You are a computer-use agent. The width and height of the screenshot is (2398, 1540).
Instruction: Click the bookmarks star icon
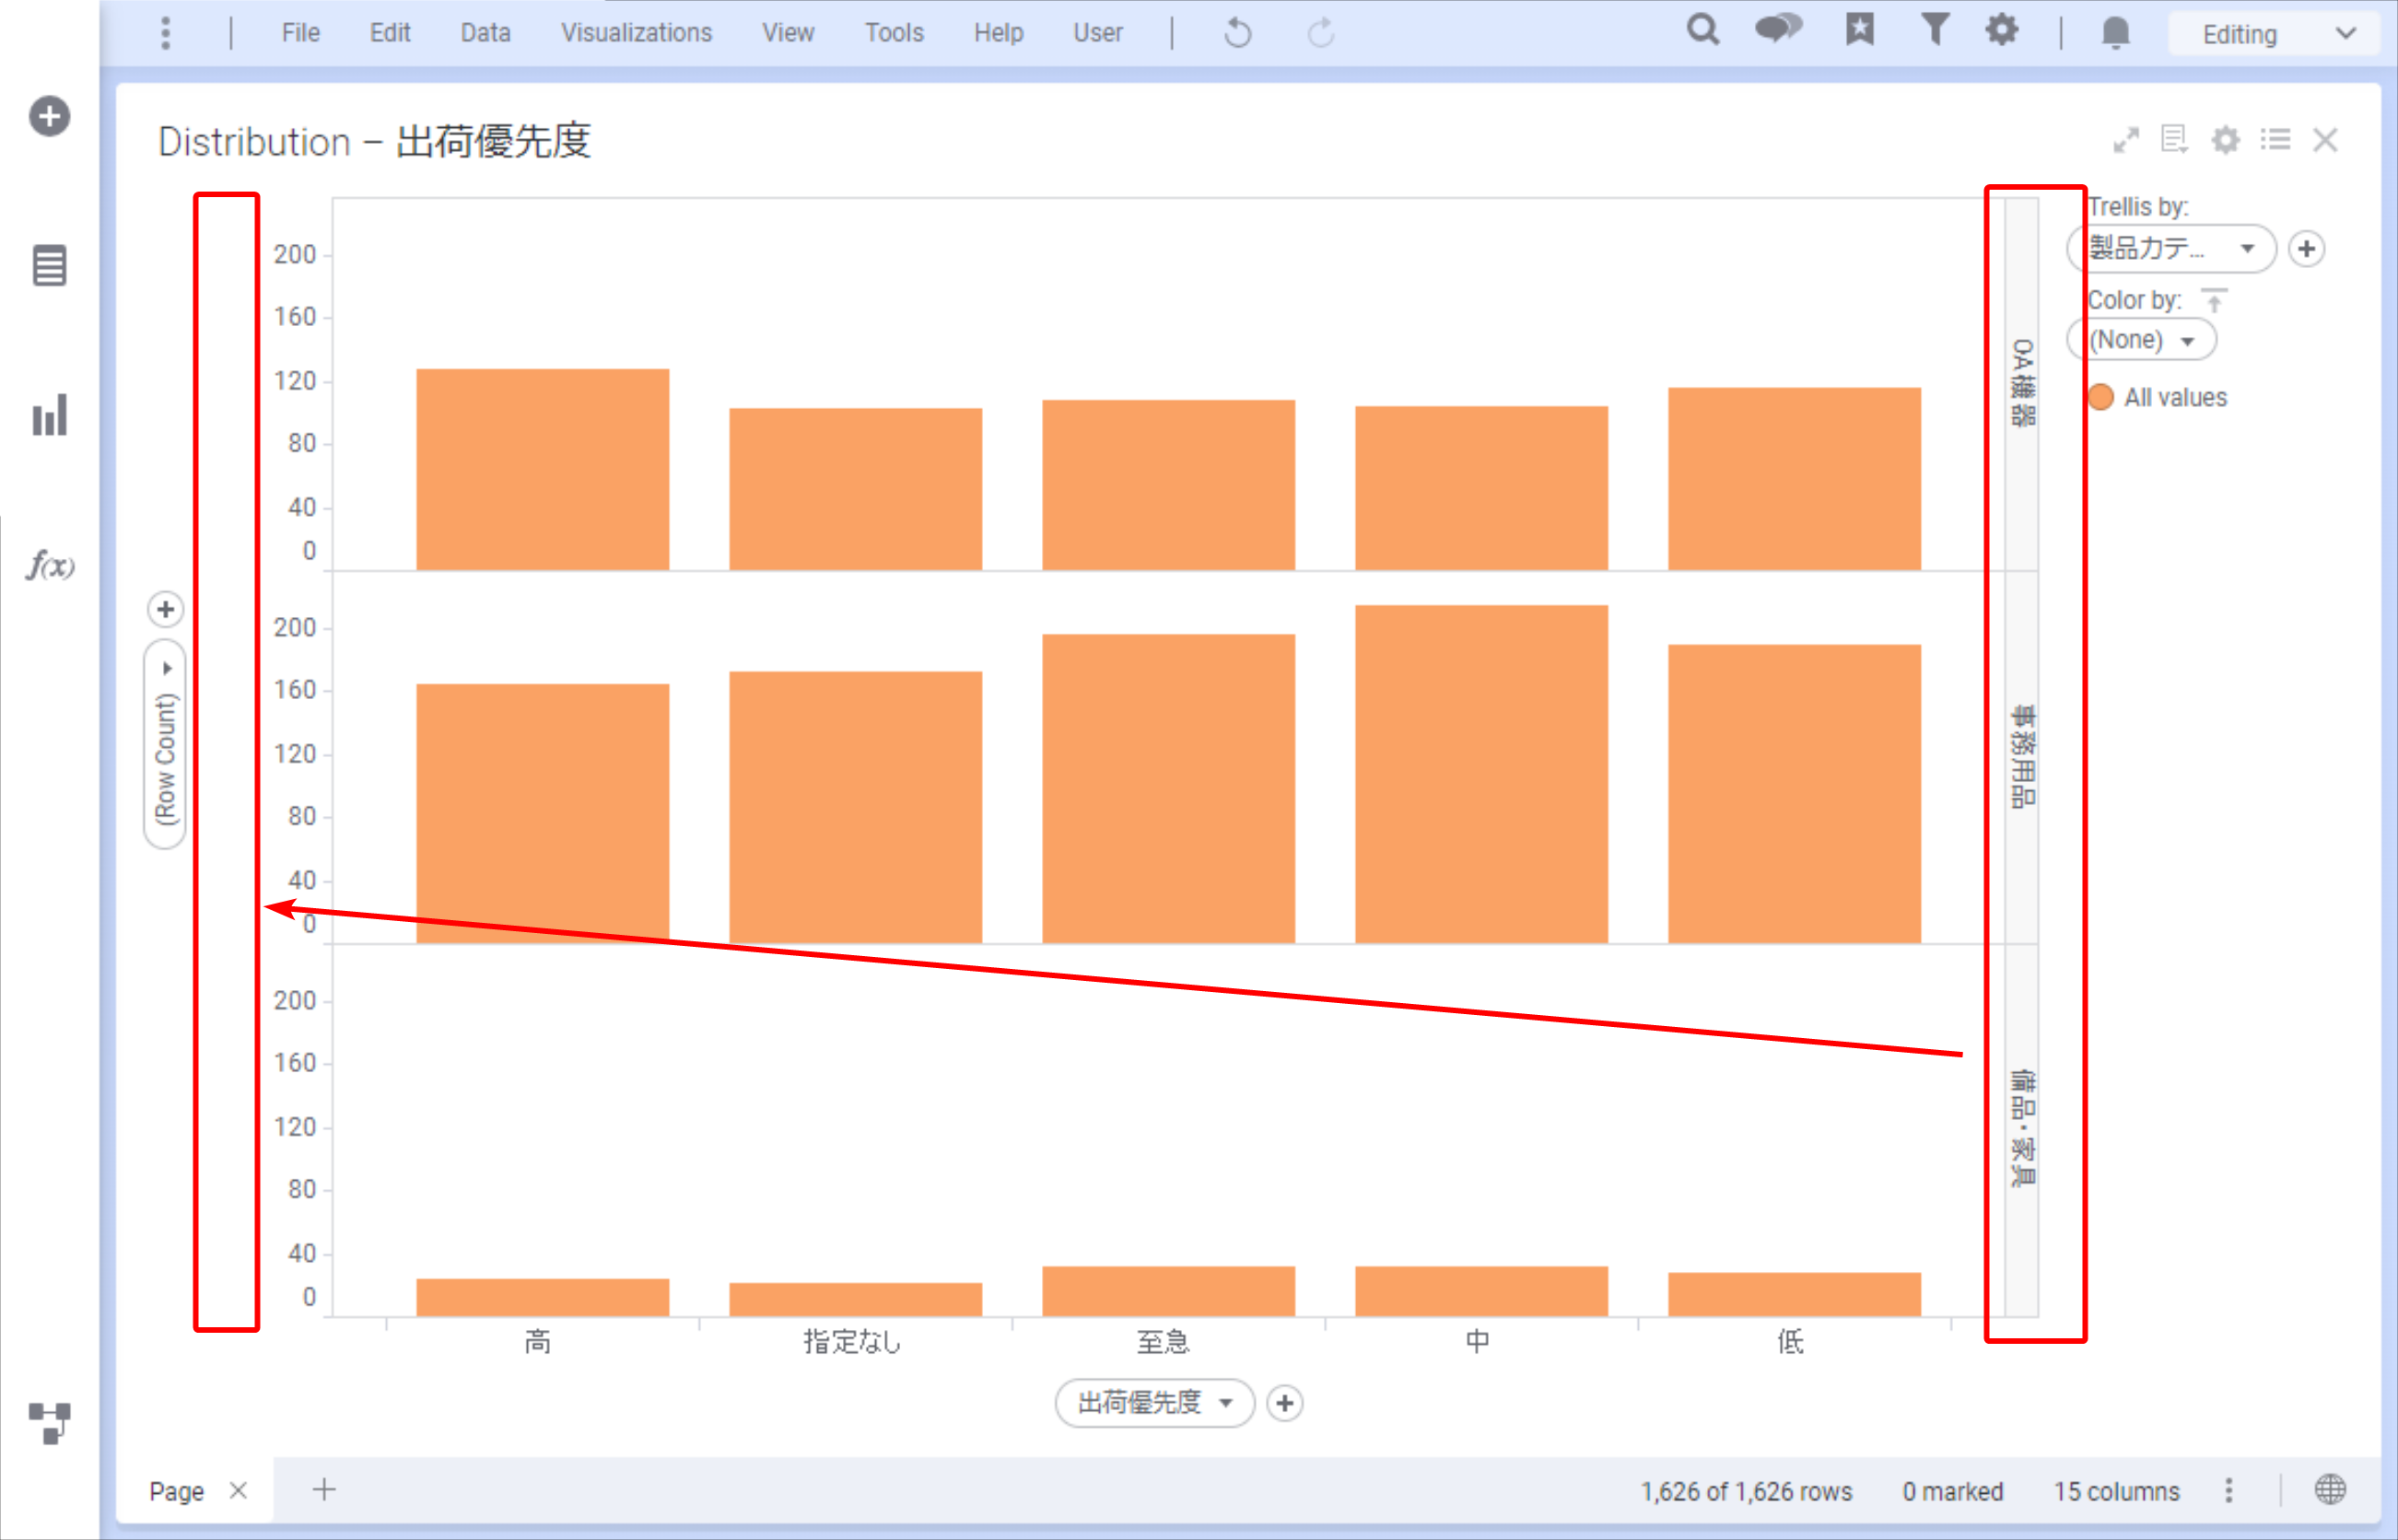[1859, 30]
